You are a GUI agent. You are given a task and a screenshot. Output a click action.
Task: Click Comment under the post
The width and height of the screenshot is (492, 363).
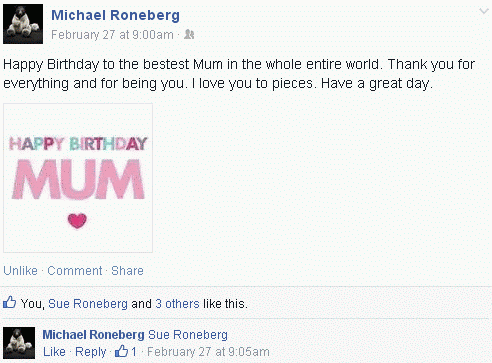(75, 270)
